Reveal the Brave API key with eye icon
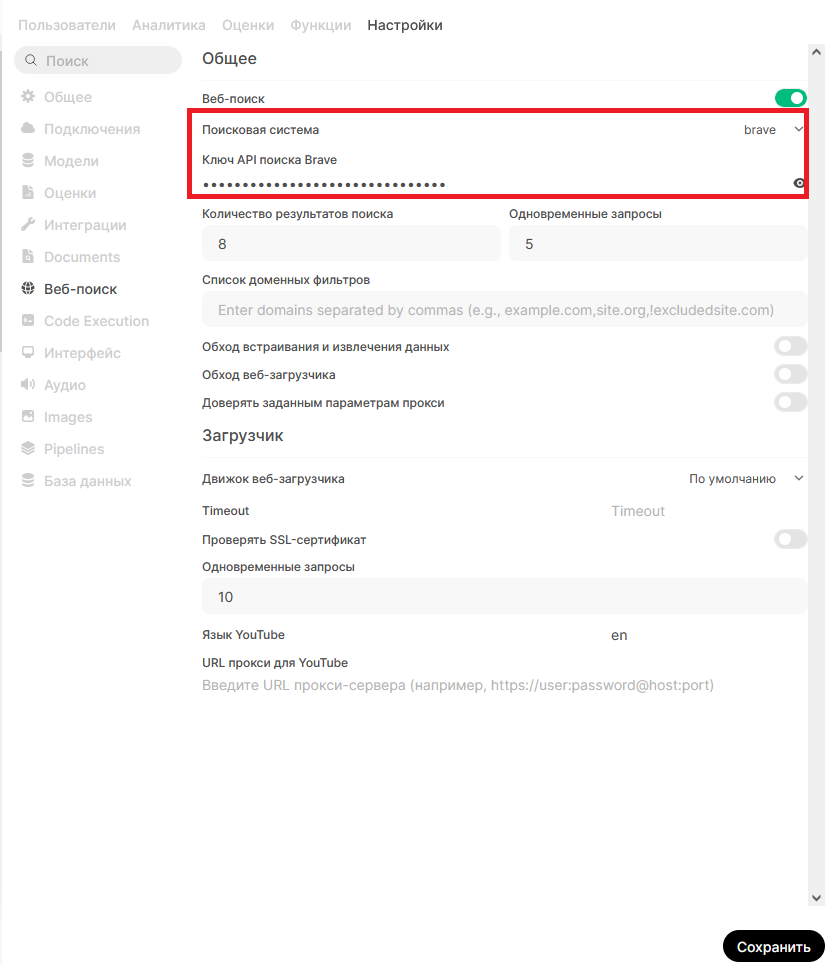 coord(799,183)
